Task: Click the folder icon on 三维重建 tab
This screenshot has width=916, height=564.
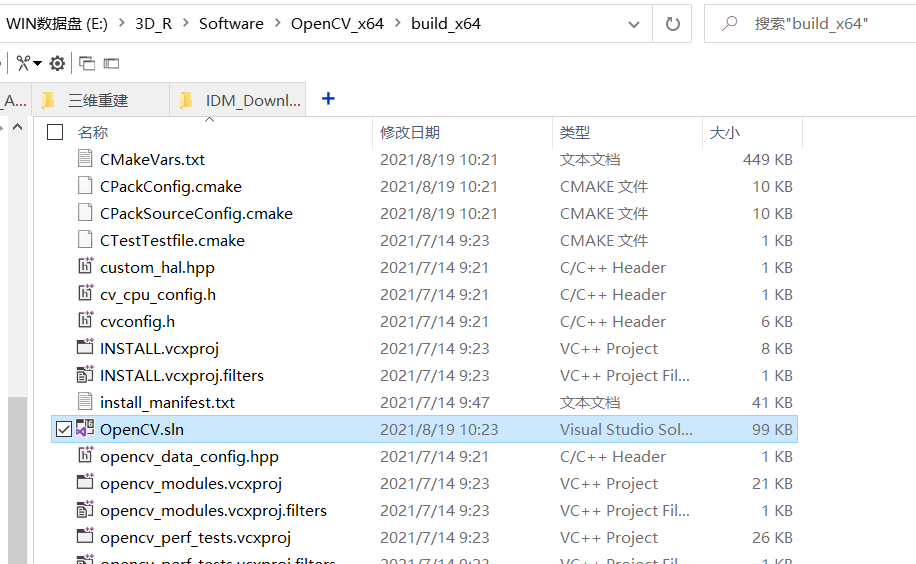Action: (x=48, y=101)
